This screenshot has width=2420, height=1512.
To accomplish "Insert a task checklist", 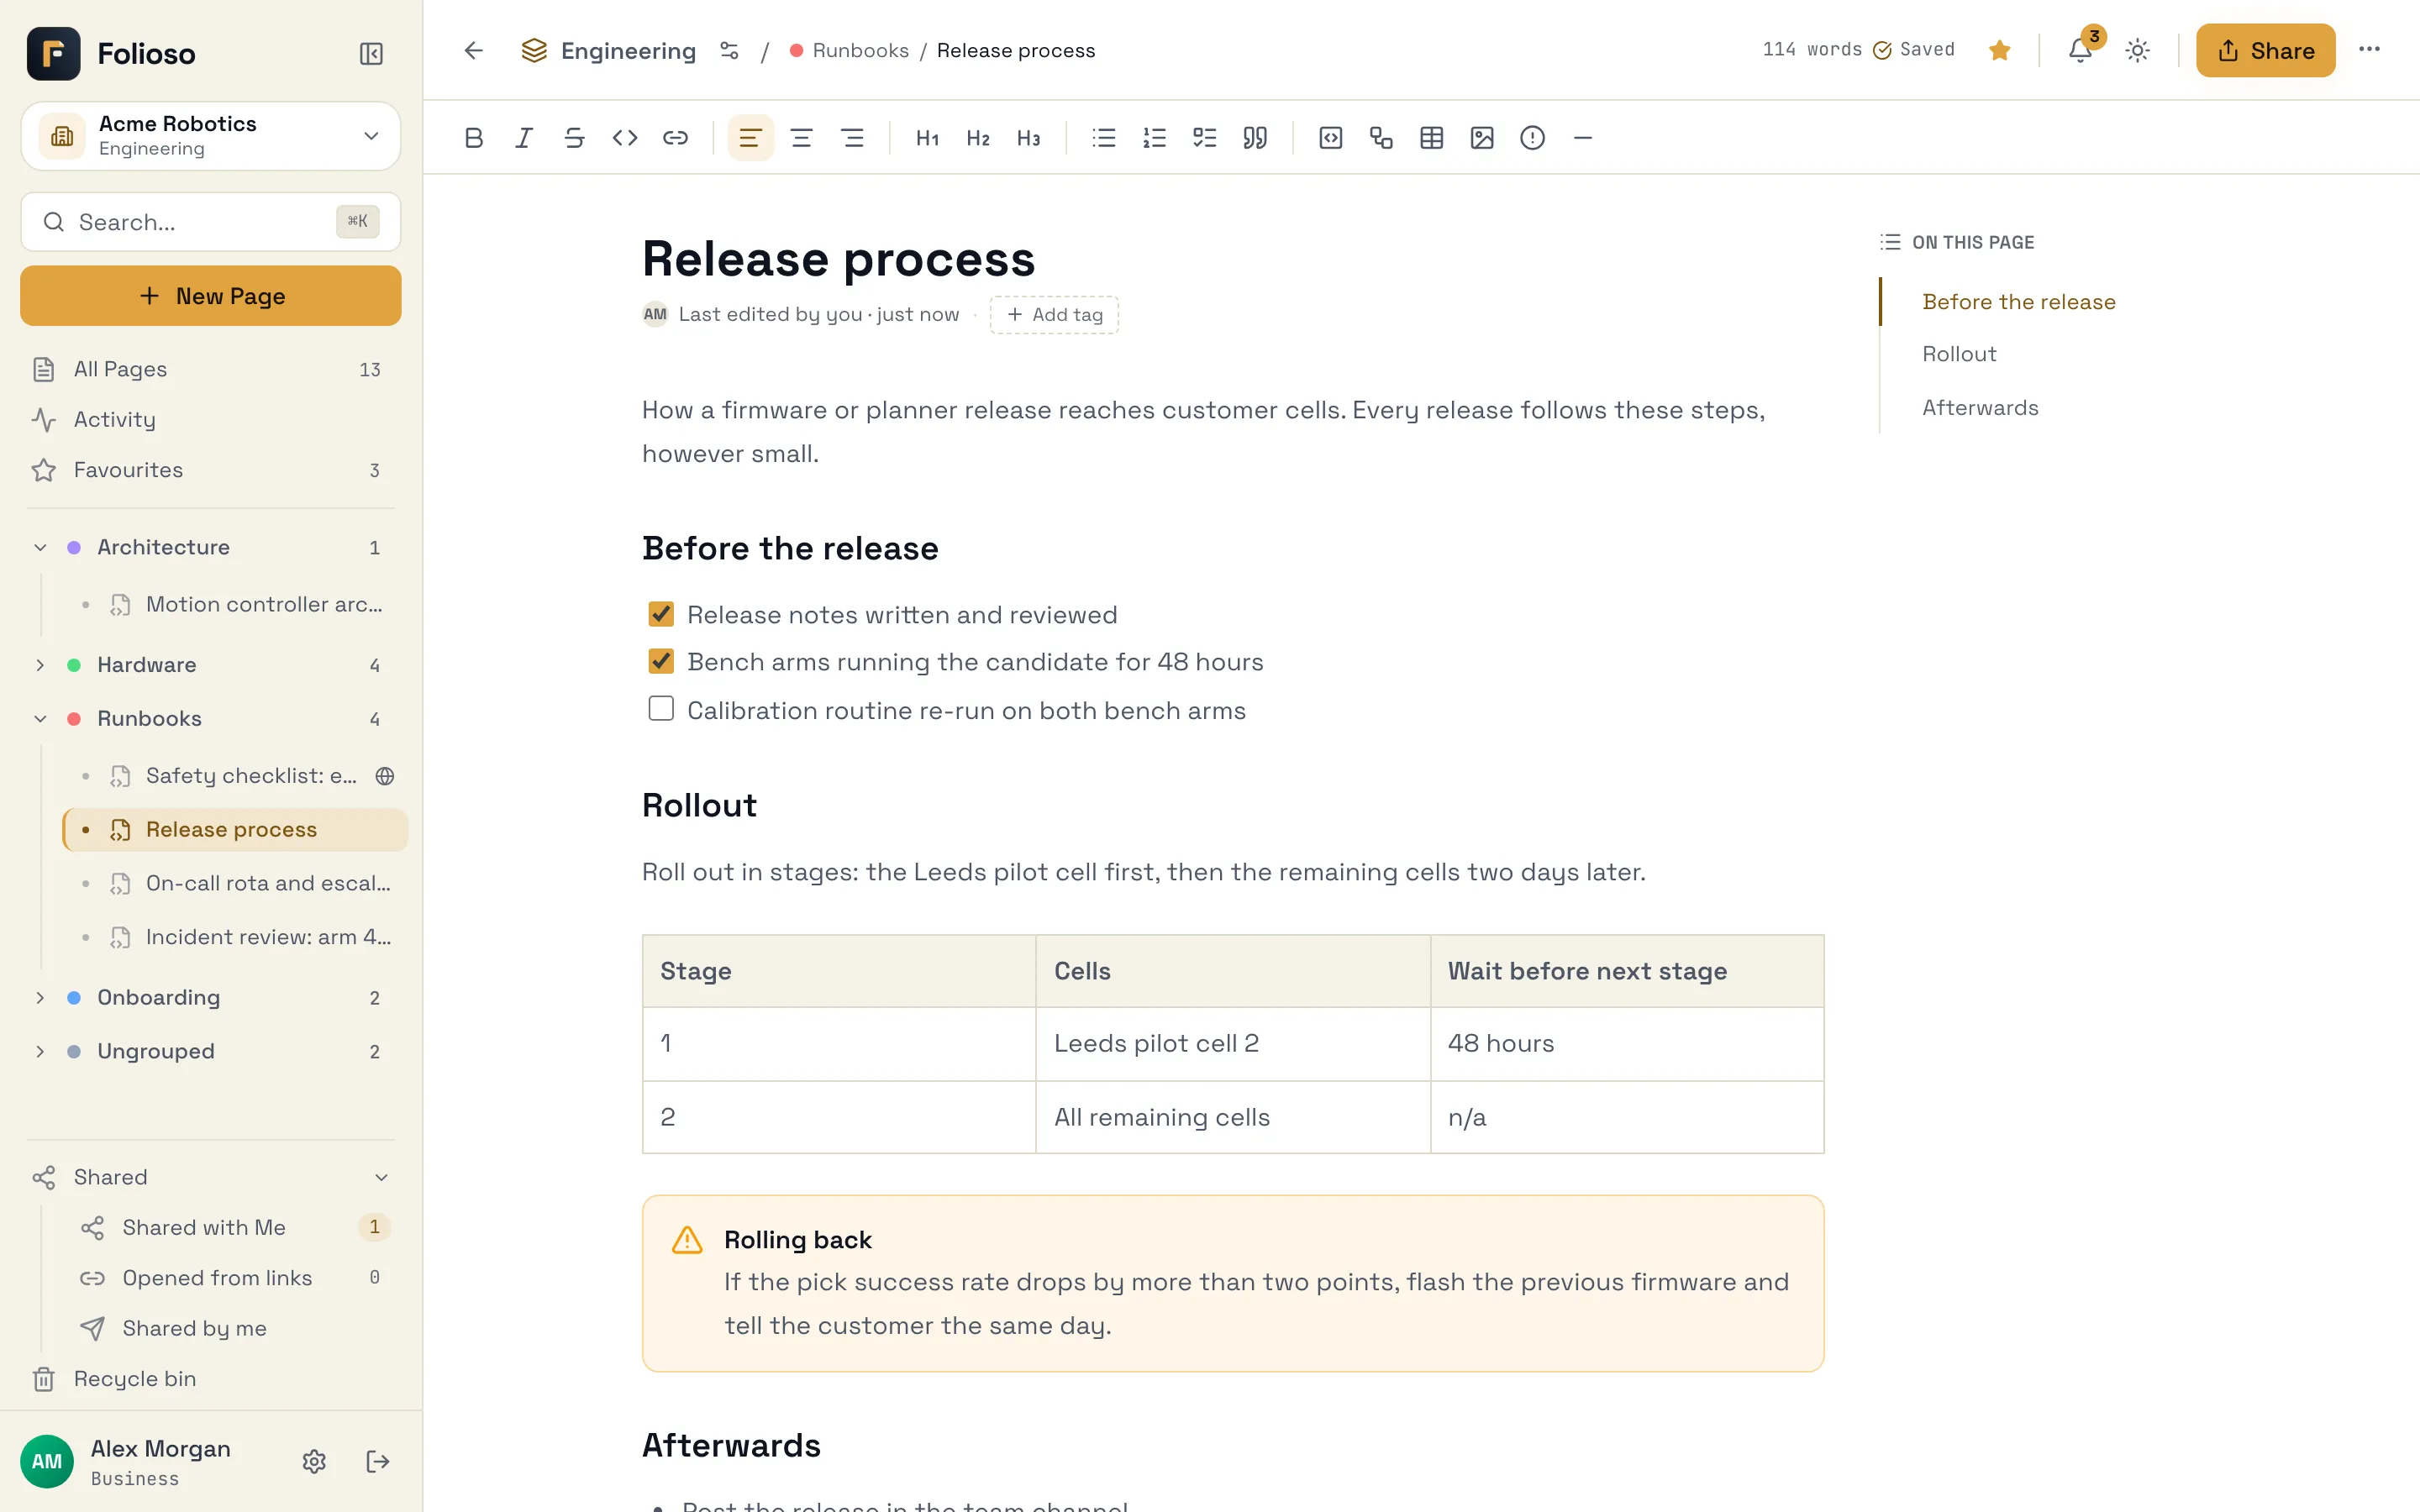I will tap(1205, 138).
